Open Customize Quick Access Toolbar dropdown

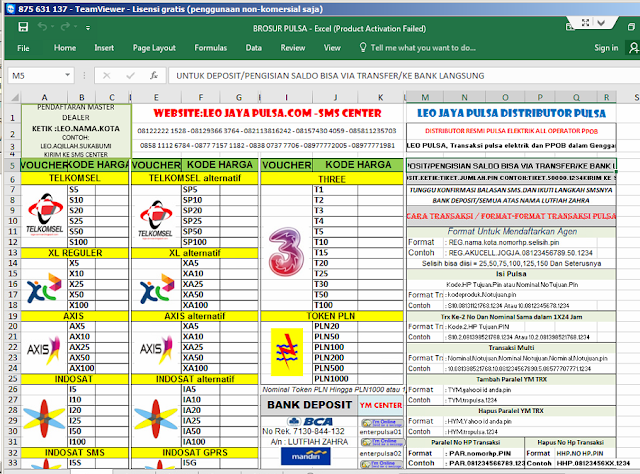tap(88, 28)
